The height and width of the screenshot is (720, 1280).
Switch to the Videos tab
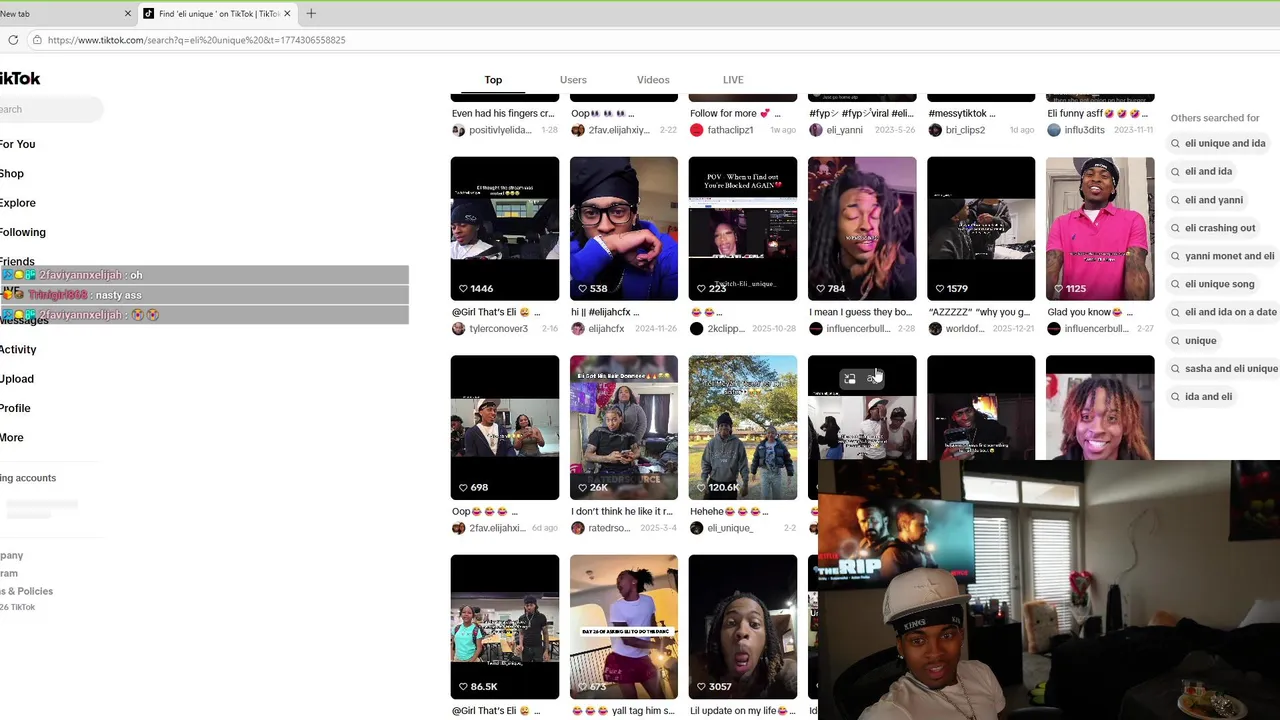point(653,80)
